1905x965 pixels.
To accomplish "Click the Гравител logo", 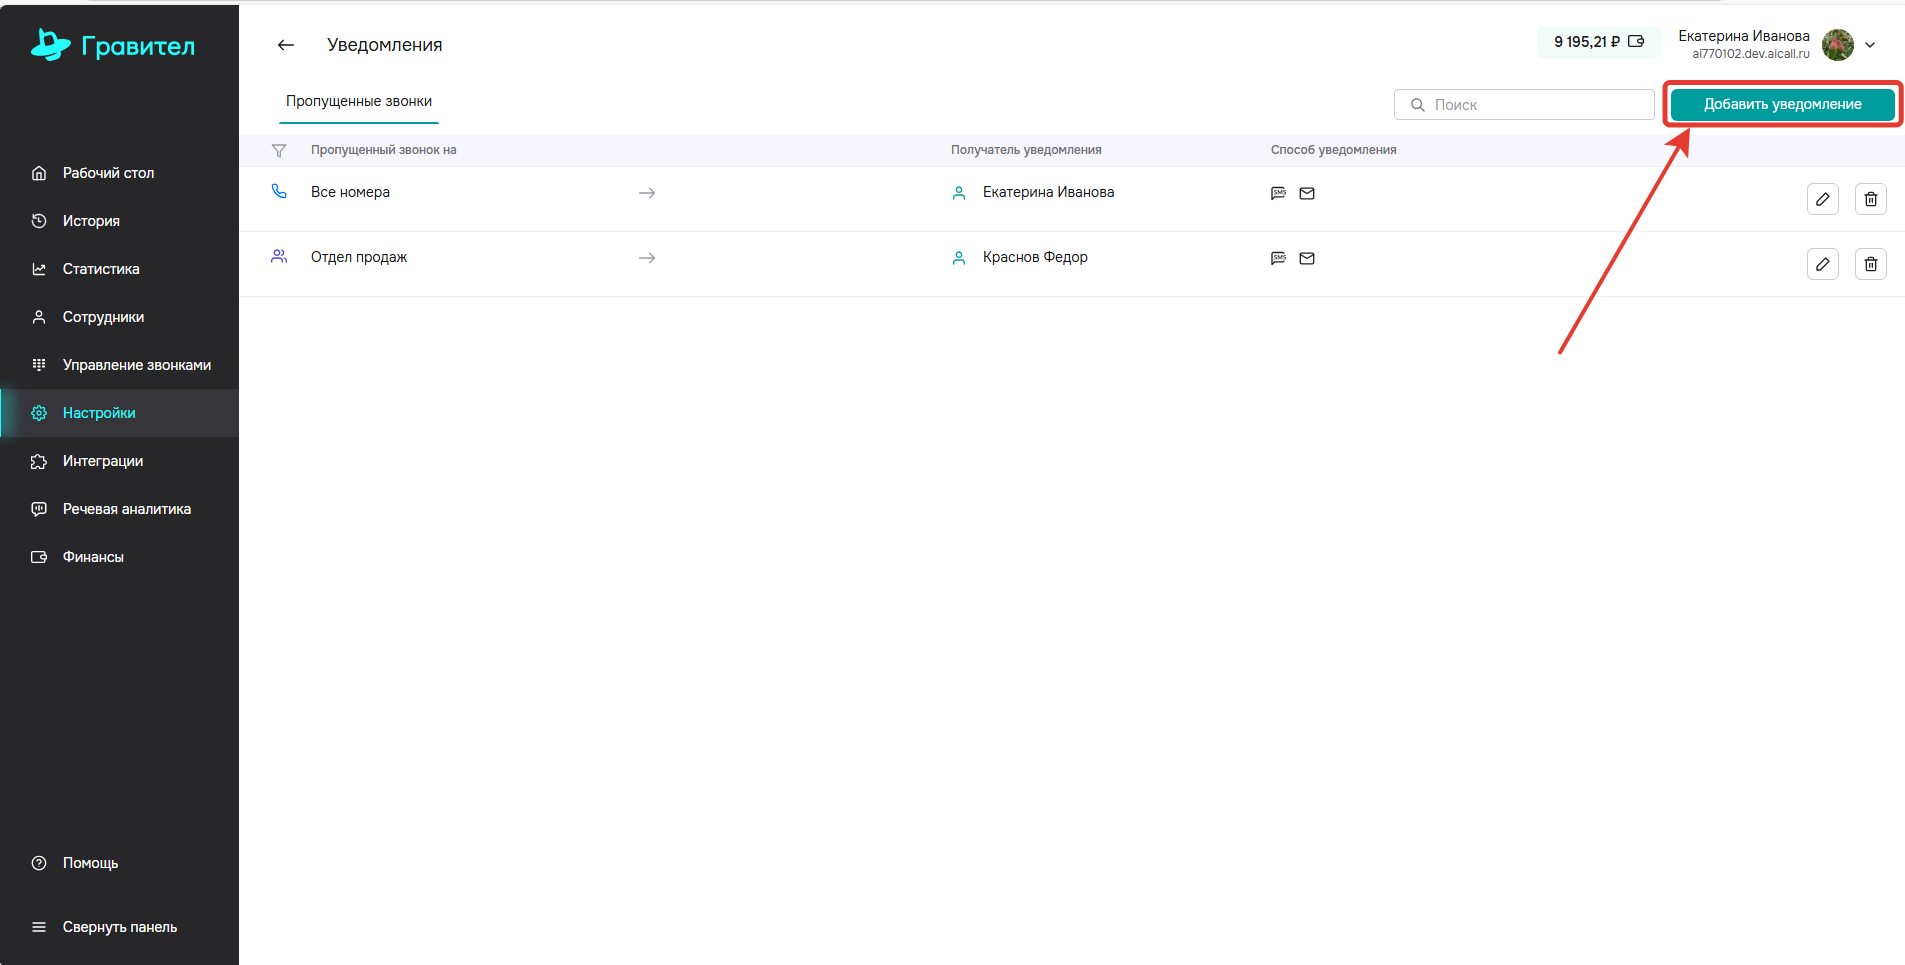I will click(x=113, y=45).
